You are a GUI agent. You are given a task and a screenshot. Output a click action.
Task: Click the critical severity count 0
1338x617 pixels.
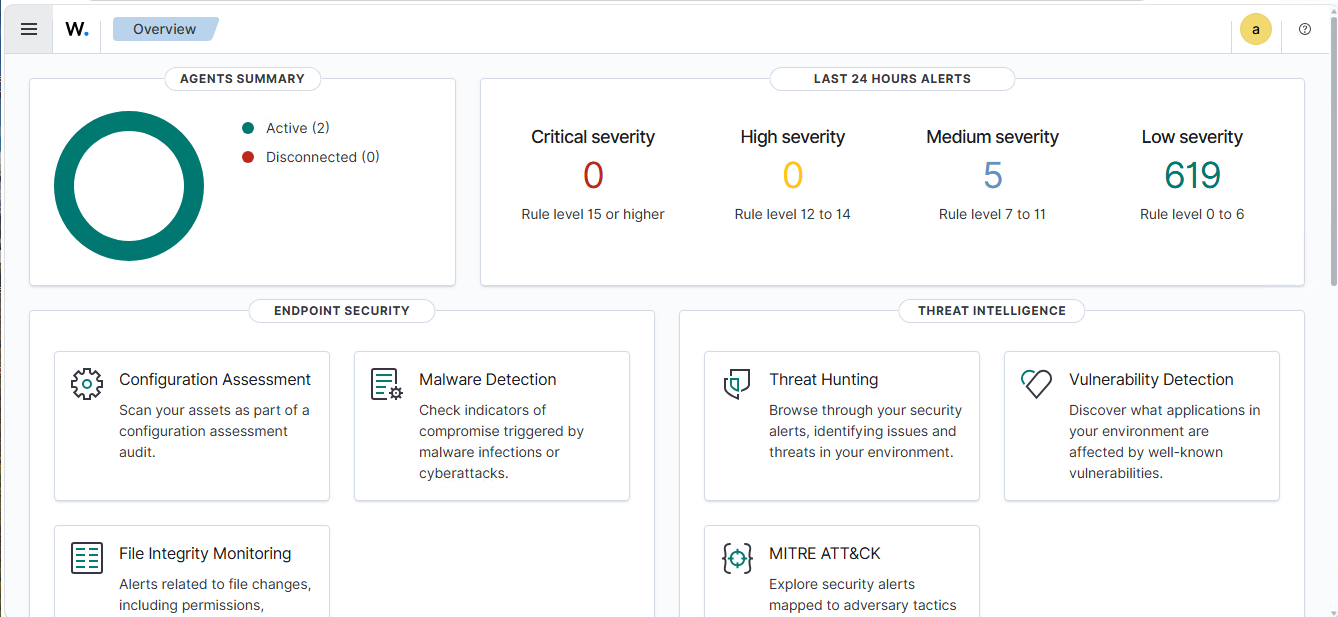[x=593, y=176]
